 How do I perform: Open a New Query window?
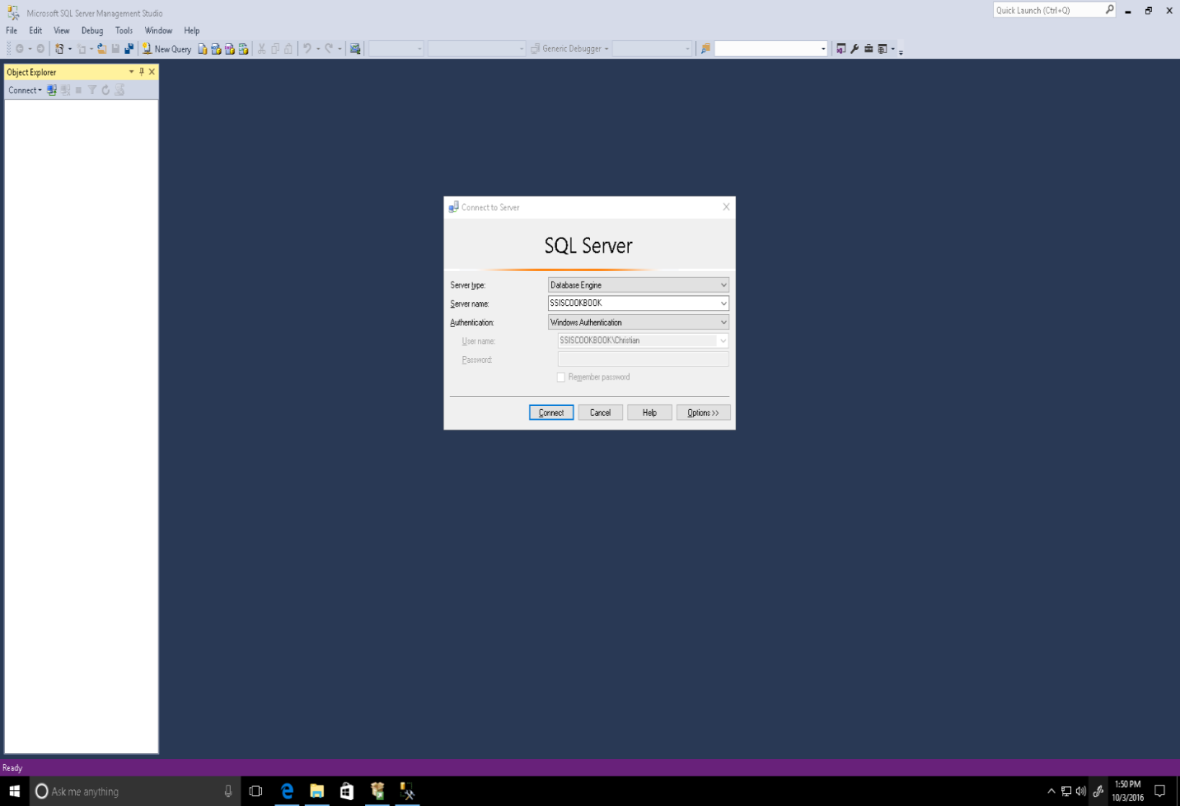[x=167, y=49]
